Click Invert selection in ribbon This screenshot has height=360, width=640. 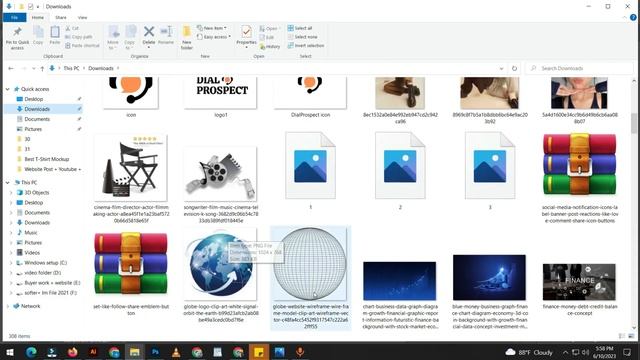pyautogui.click(x=306, y=45)
